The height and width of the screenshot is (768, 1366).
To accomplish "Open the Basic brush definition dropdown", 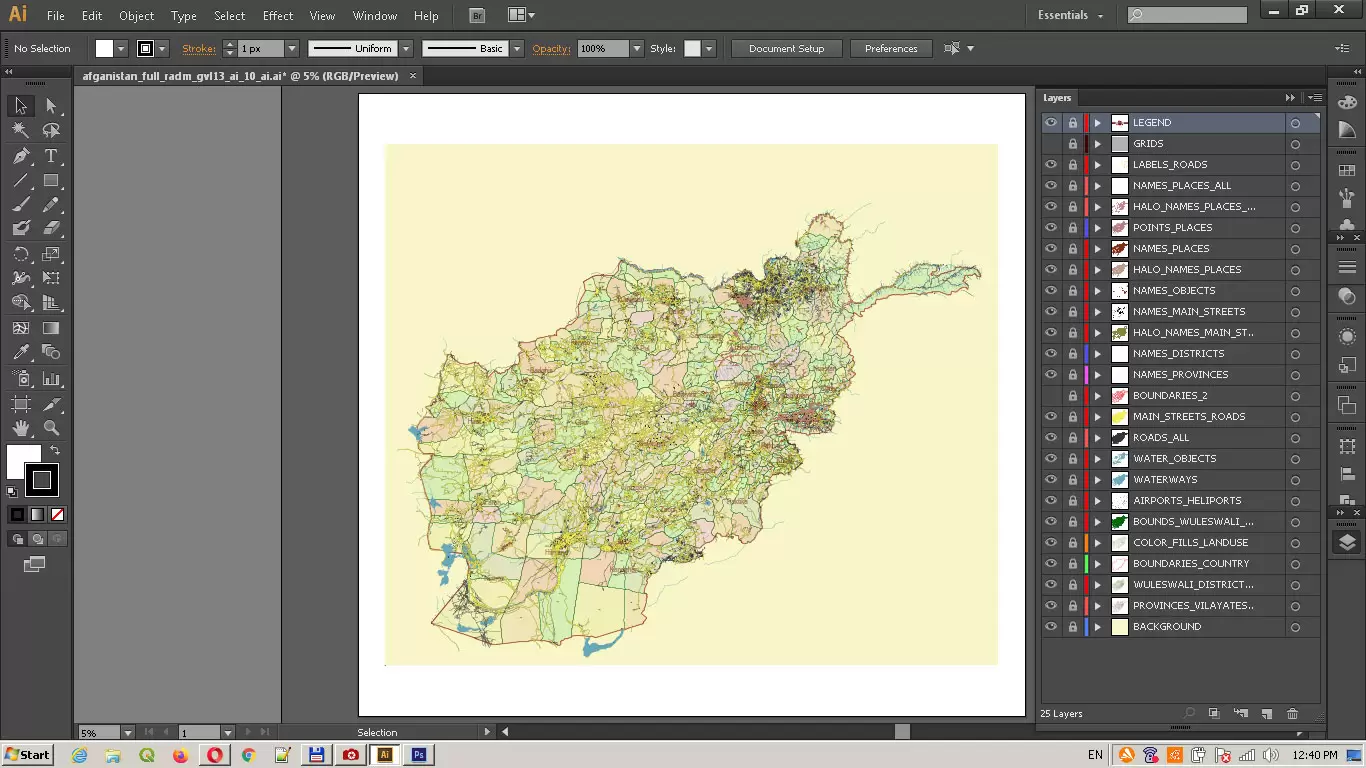I will (x=517, y=48).
